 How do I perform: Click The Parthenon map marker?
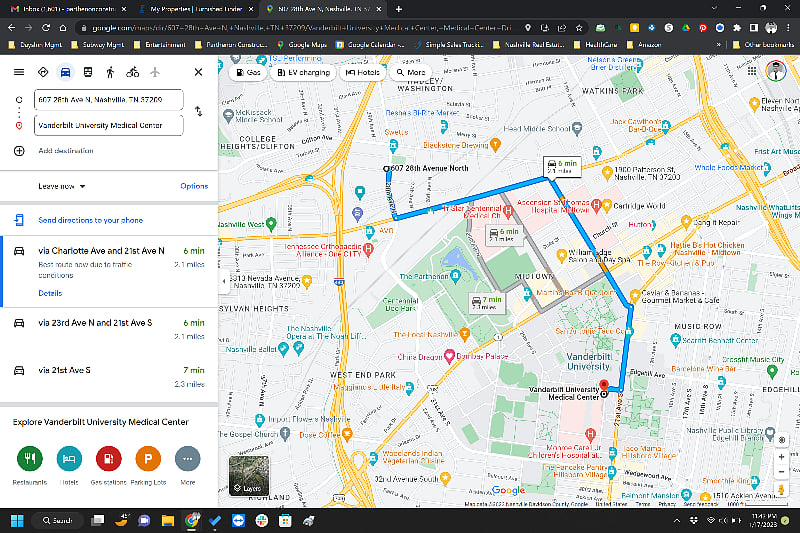[455, 276]
